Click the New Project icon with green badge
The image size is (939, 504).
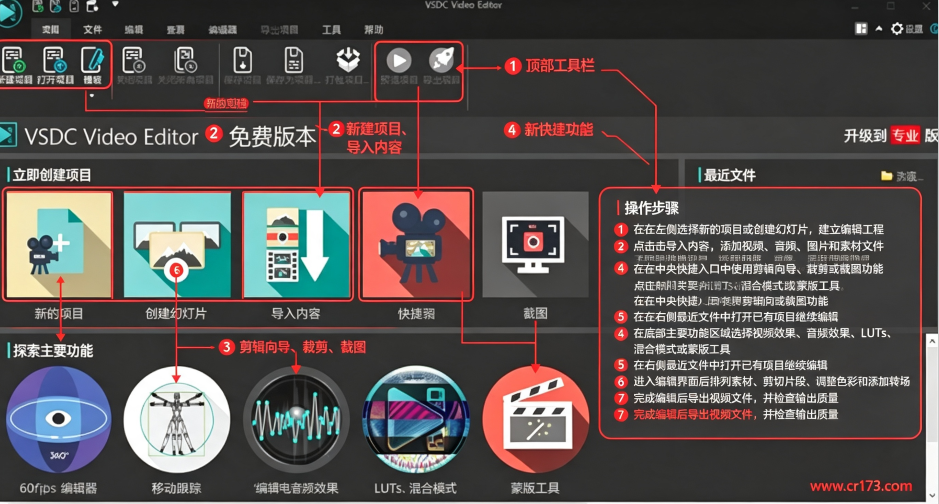(x=13, y=60)
